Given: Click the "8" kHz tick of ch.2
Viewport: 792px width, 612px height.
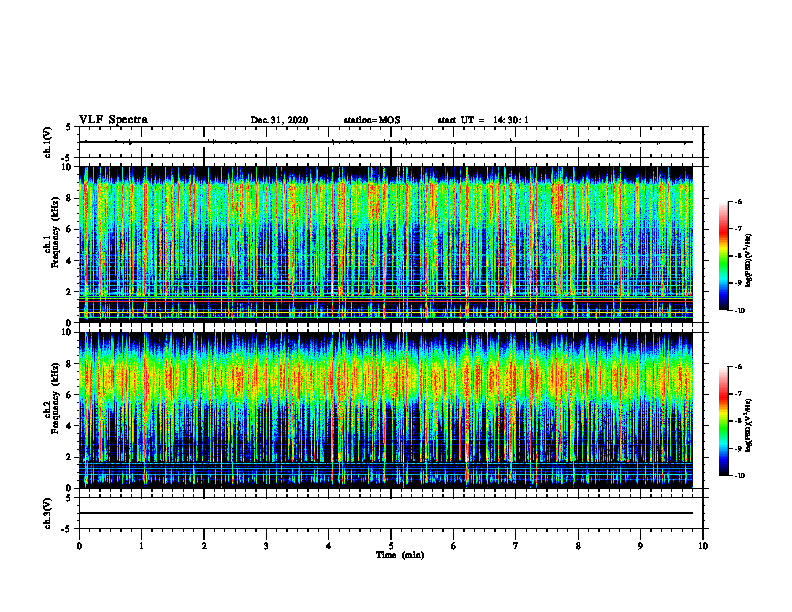Looking at the screenshot, I should click(x=70, y=364).
